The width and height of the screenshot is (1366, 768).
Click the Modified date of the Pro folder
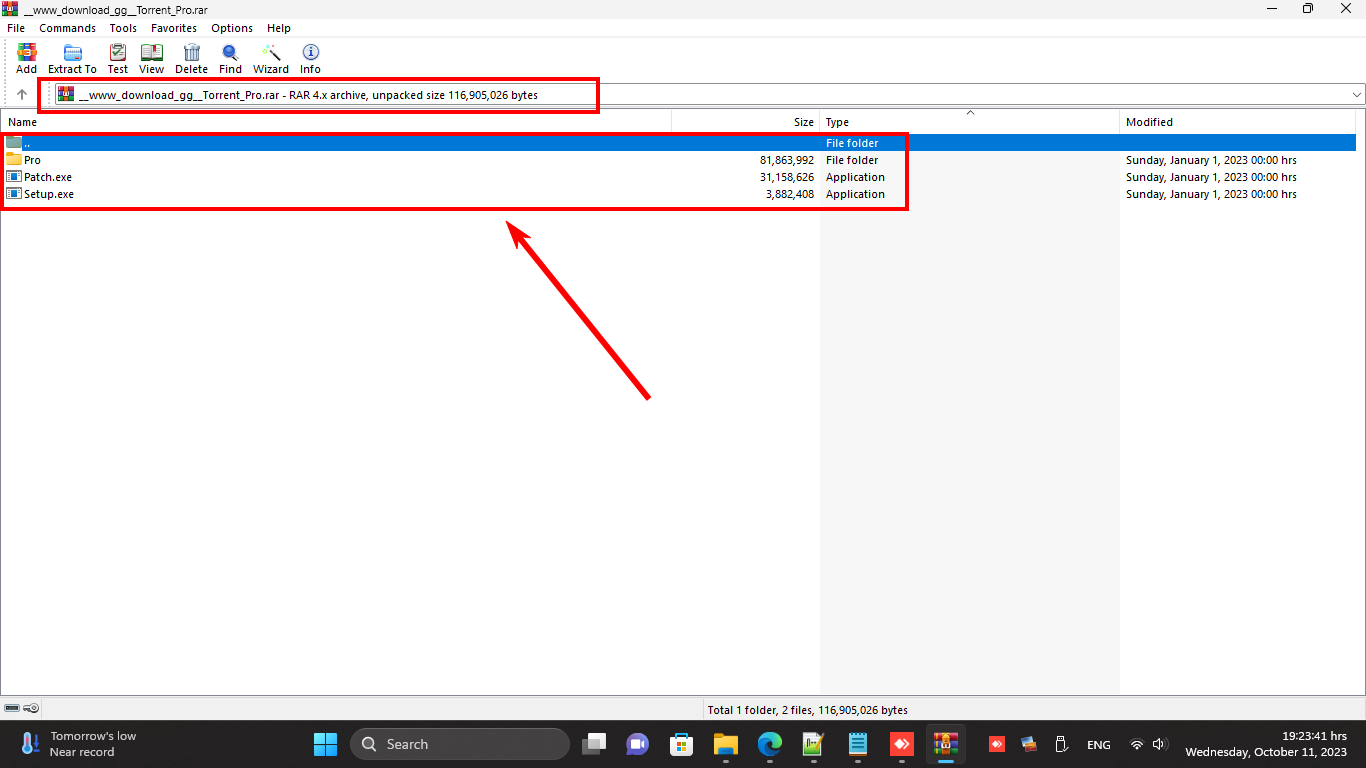tap(1211, 160)
